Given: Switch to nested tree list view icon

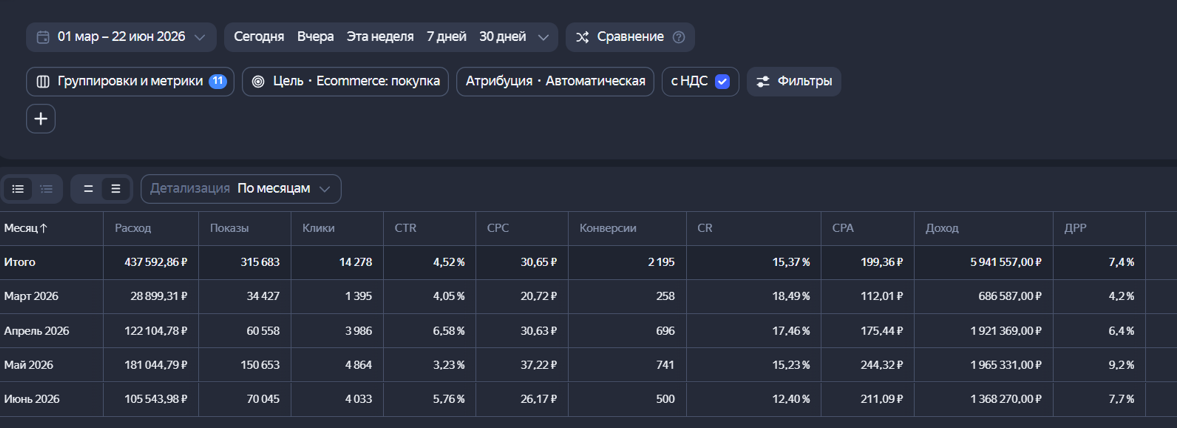Looking at the screenshot, I should (47, 188).
